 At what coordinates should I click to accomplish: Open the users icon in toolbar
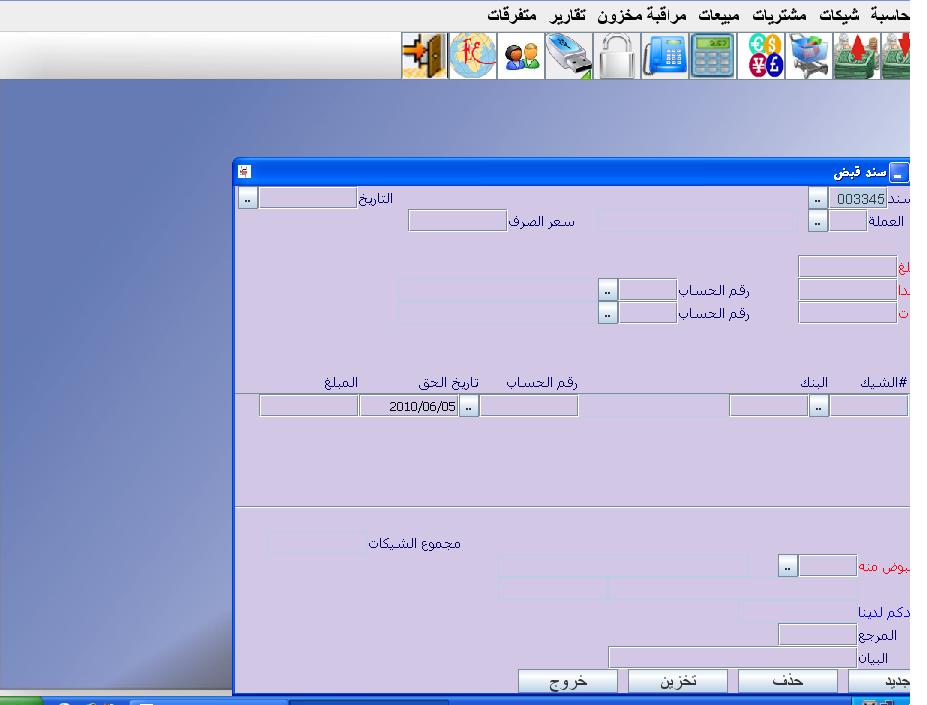click(x=521, y=56)
